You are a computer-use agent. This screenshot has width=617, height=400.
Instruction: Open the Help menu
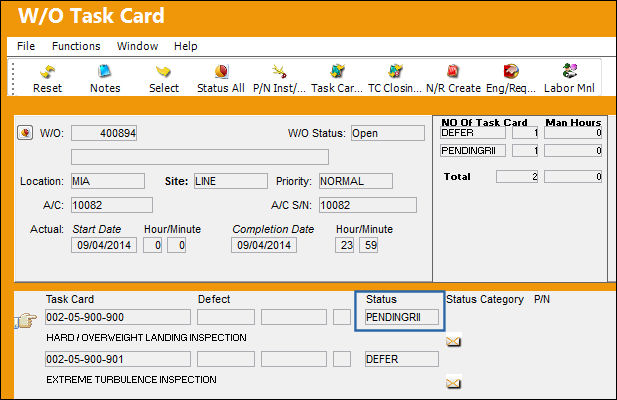[x=185, y=46]
